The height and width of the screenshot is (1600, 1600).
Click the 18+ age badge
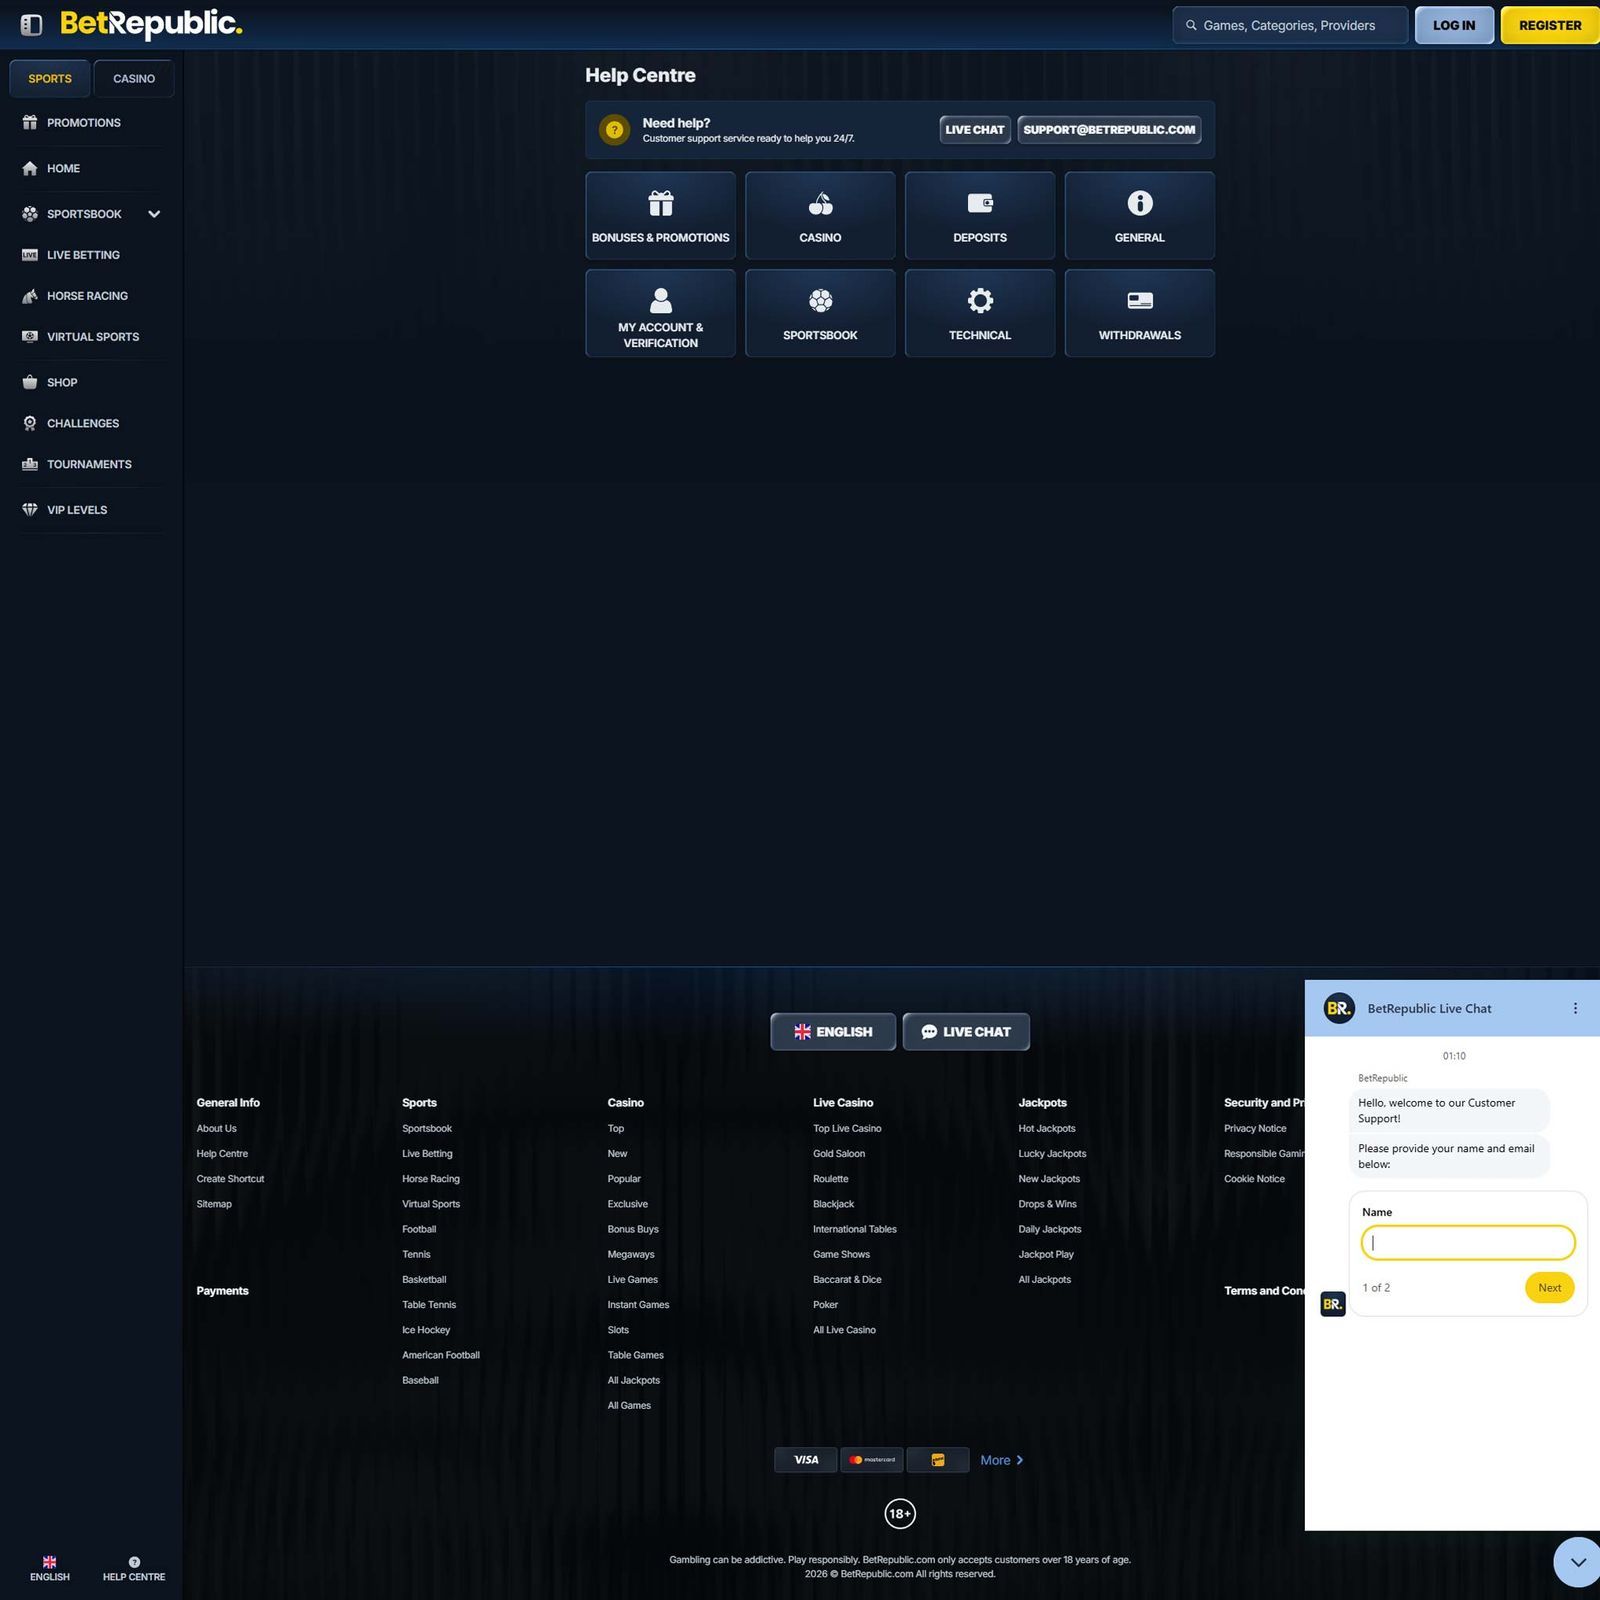(x=900, y=1513)
